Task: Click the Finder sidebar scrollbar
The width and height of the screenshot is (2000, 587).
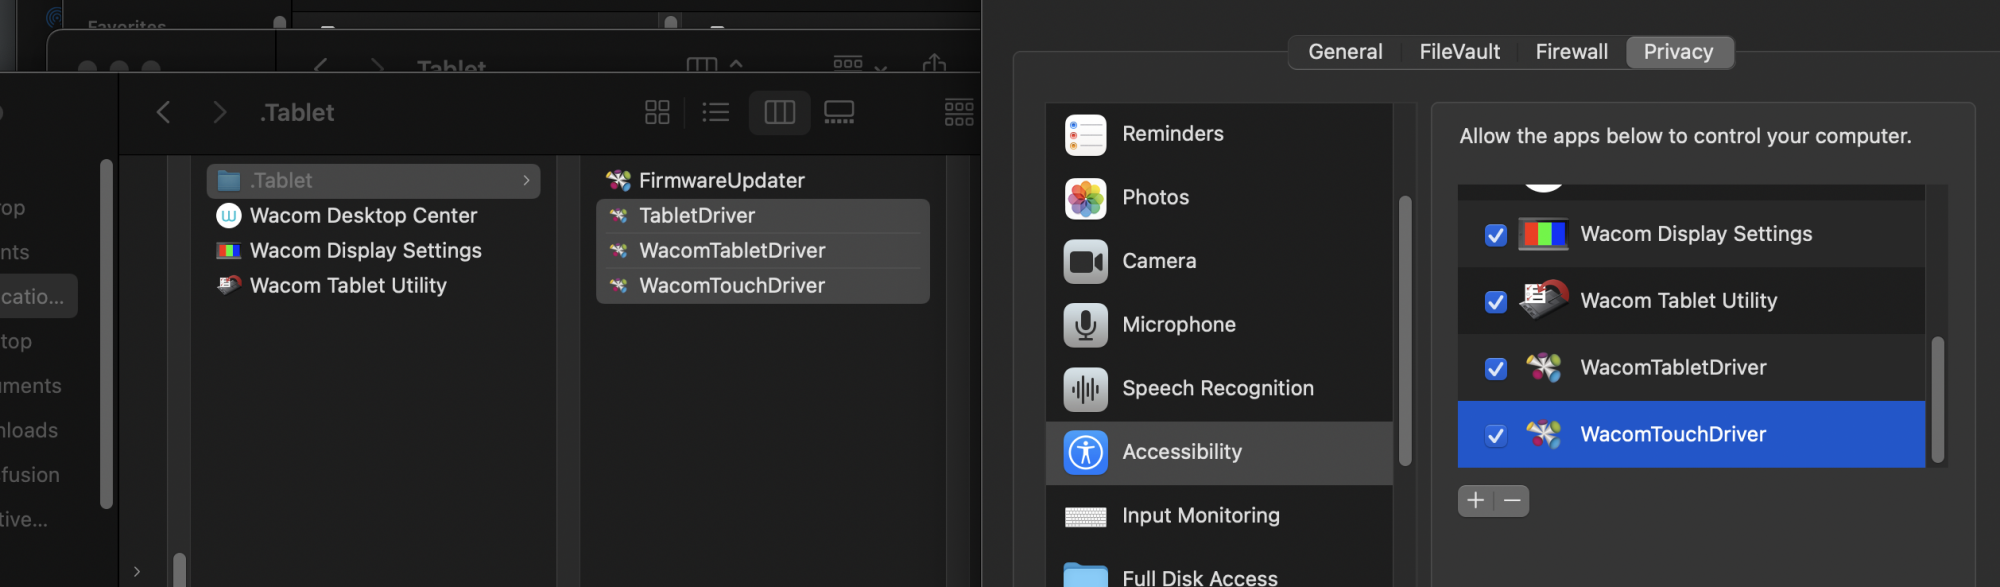Action: pos(107,333)
